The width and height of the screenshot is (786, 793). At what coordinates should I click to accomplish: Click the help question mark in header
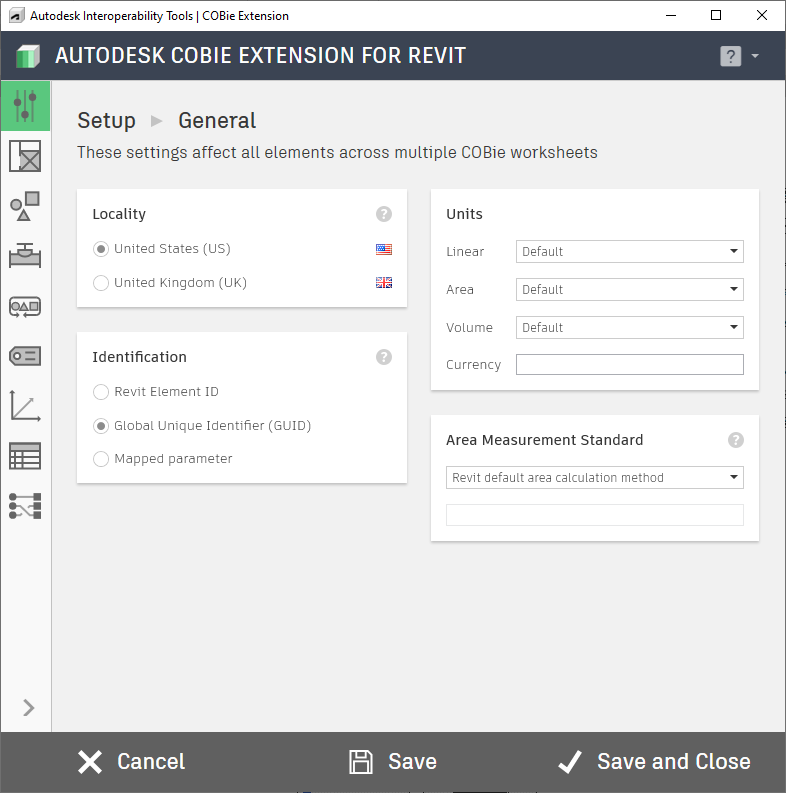(x=730, y=56)
